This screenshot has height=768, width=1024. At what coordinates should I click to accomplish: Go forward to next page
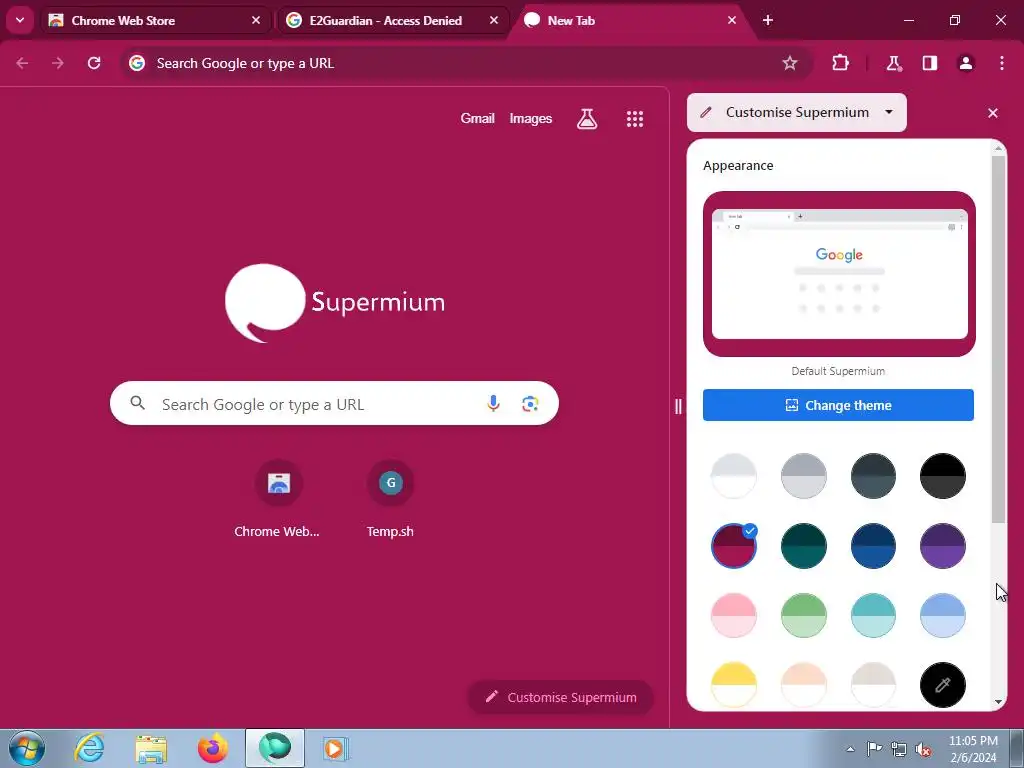pyautogui.click(x=58, y=63)
